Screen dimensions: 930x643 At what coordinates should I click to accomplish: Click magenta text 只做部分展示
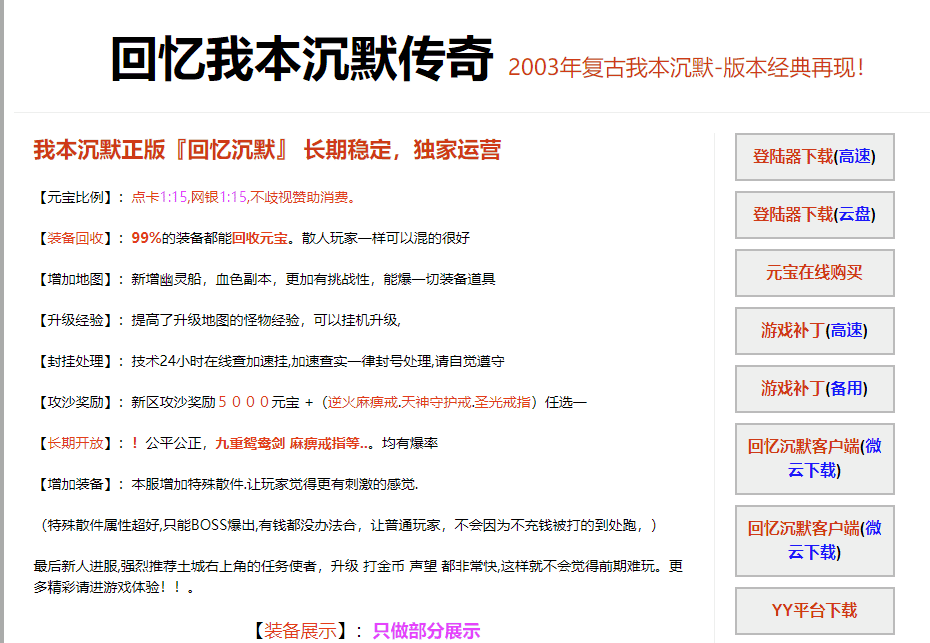coord(426,631)
